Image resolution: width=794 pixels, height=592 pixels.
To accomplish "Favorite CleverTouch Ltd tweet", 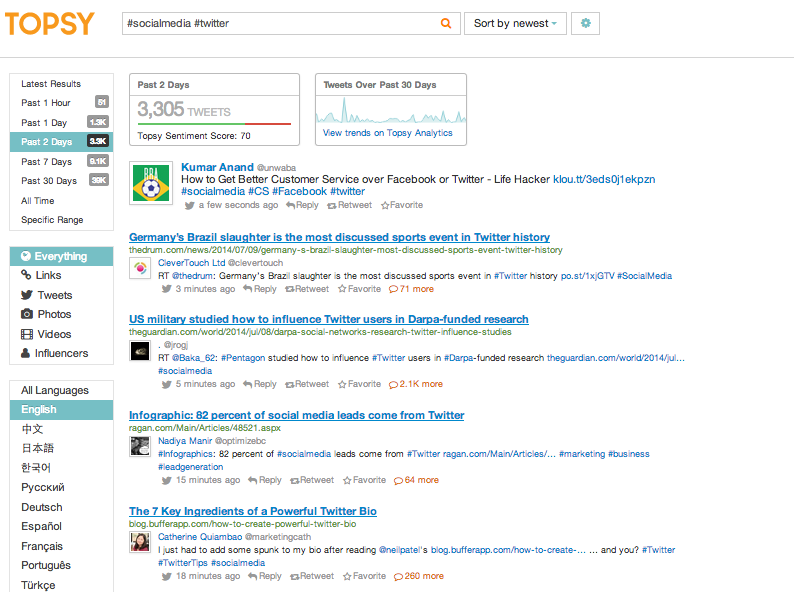I will [360, 289].
